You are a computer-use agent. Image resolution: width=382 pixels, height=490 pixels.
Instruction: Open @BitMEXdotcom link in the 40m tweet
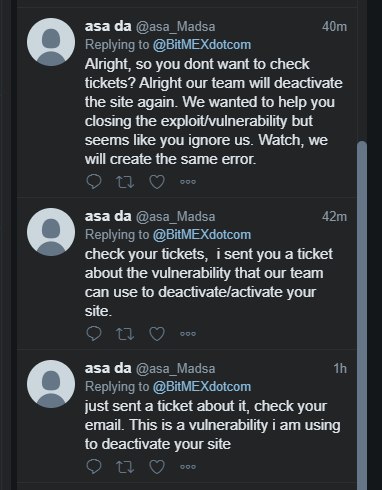202,45
